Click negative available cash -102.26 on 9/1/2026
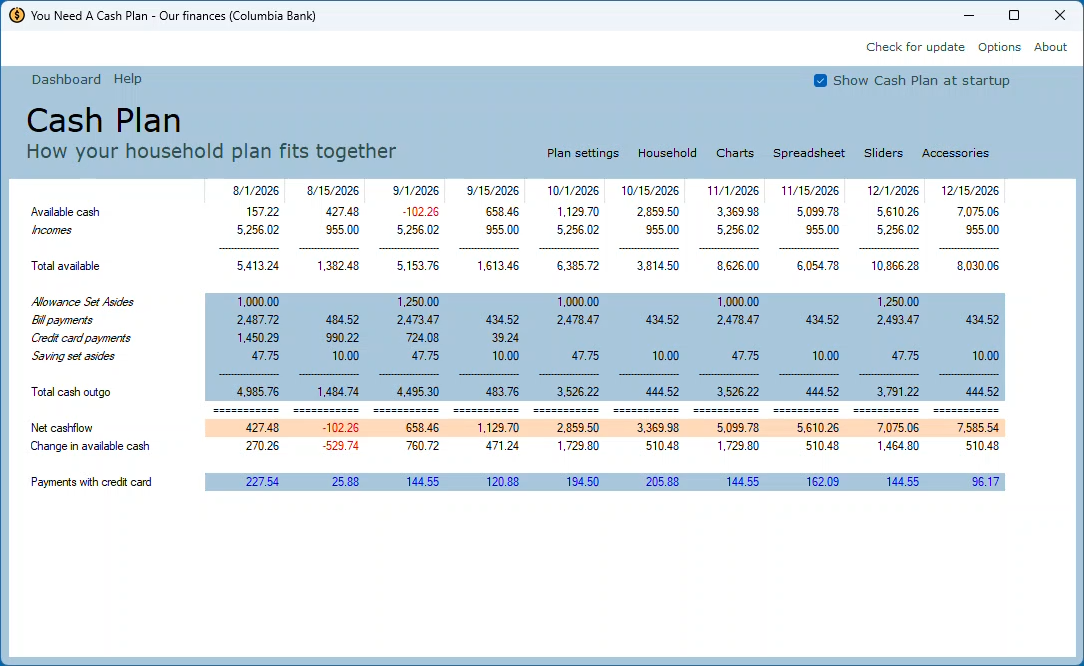Viewport: 1084px width, 666px height. coord(420,212)
